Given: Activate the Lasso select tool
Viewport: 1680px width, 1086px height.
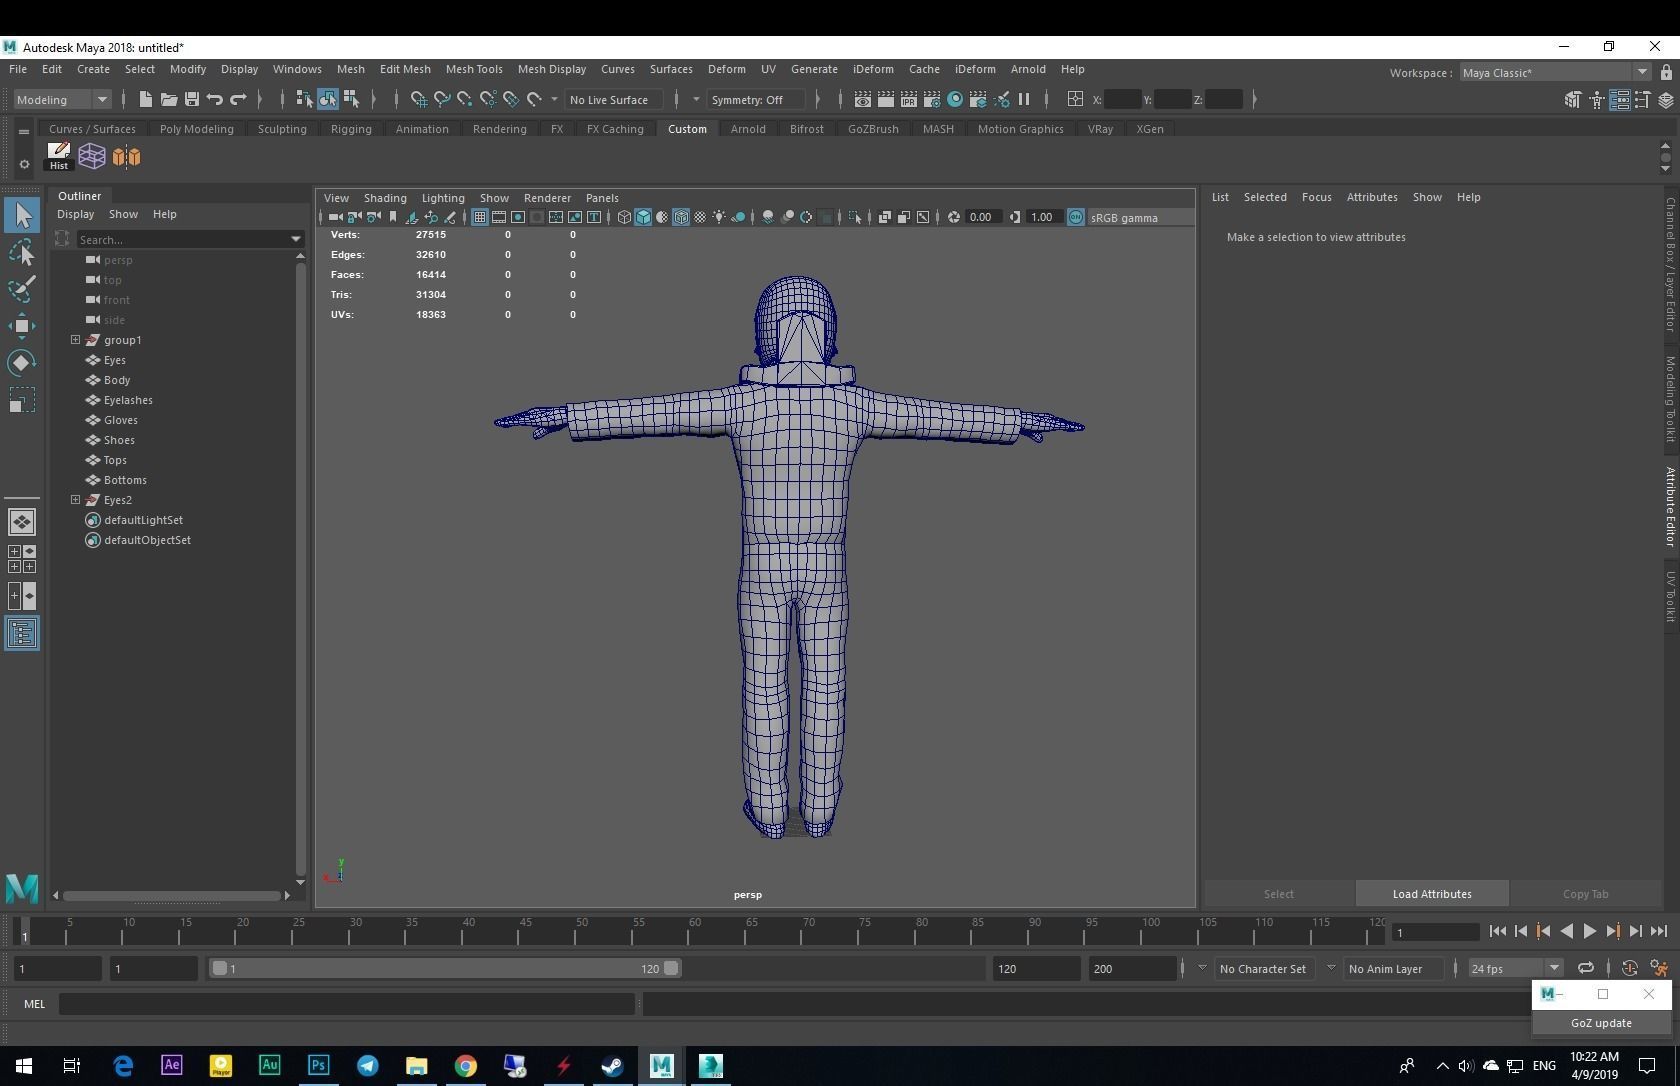Looking at the screenshot, I should click(x=22, y=253).
